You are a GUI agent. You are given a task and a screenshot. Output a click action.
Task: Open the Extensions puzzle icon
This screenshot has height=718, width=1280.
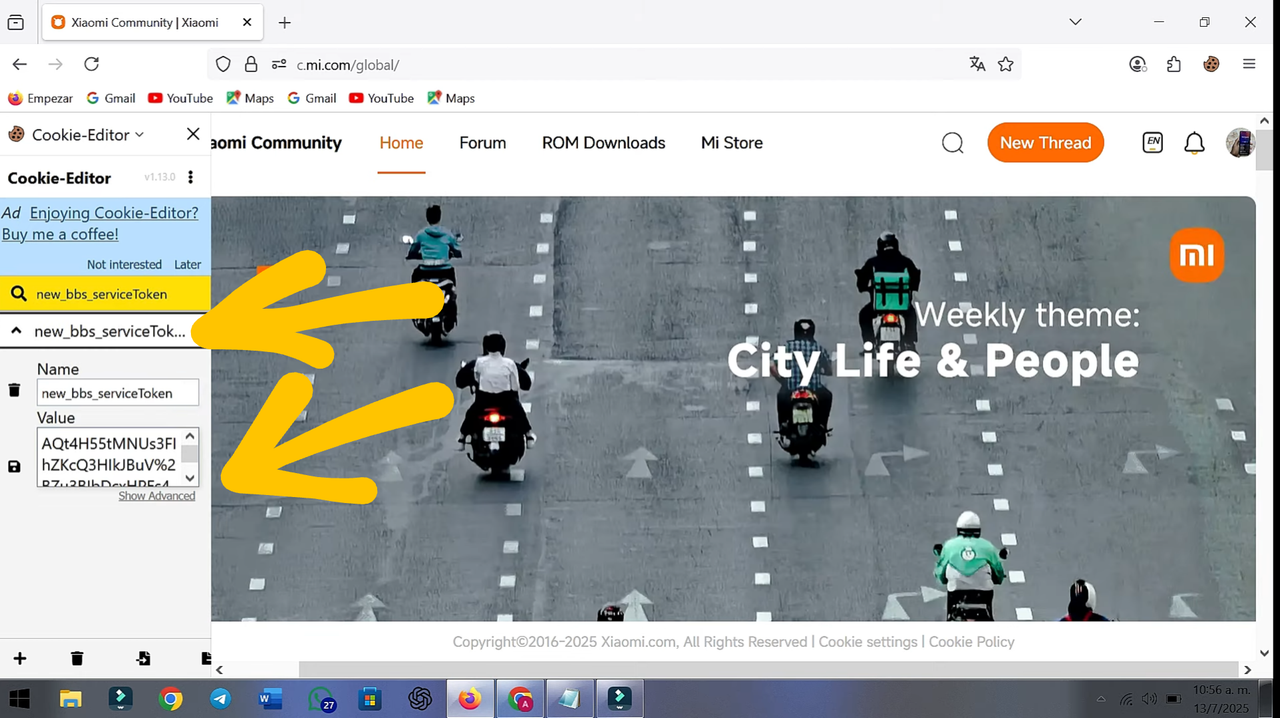(x=1174, y=64)
